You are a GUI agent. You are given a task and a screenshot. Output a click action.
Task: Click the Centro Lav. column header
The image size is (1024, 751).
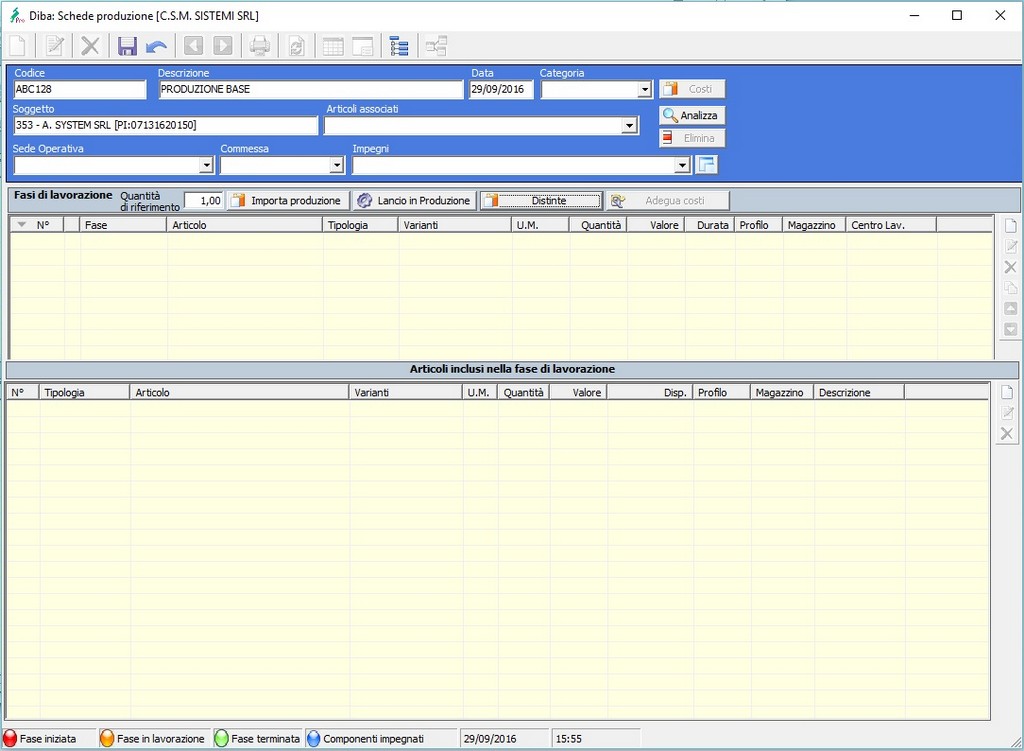891,225
